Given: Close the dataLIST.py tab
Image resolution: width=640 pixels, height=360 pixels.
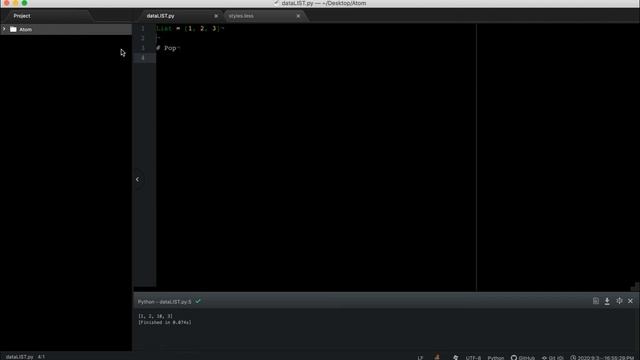Looking at the screenshot, I should coord(216,16).
